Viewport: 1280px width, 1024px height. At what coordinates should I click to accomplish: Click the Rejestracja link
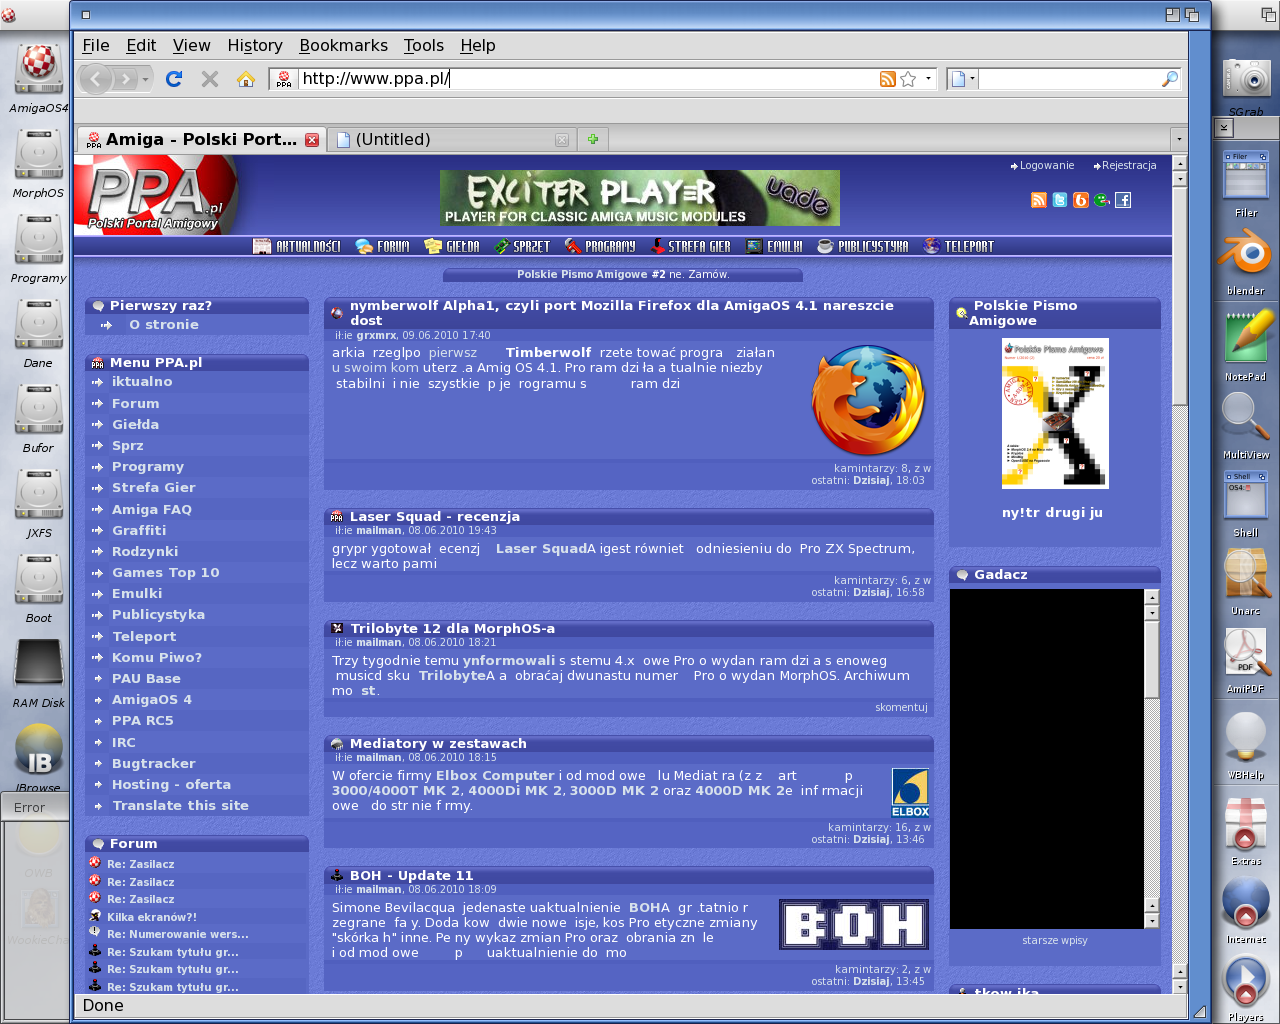tap(1129, 166)
